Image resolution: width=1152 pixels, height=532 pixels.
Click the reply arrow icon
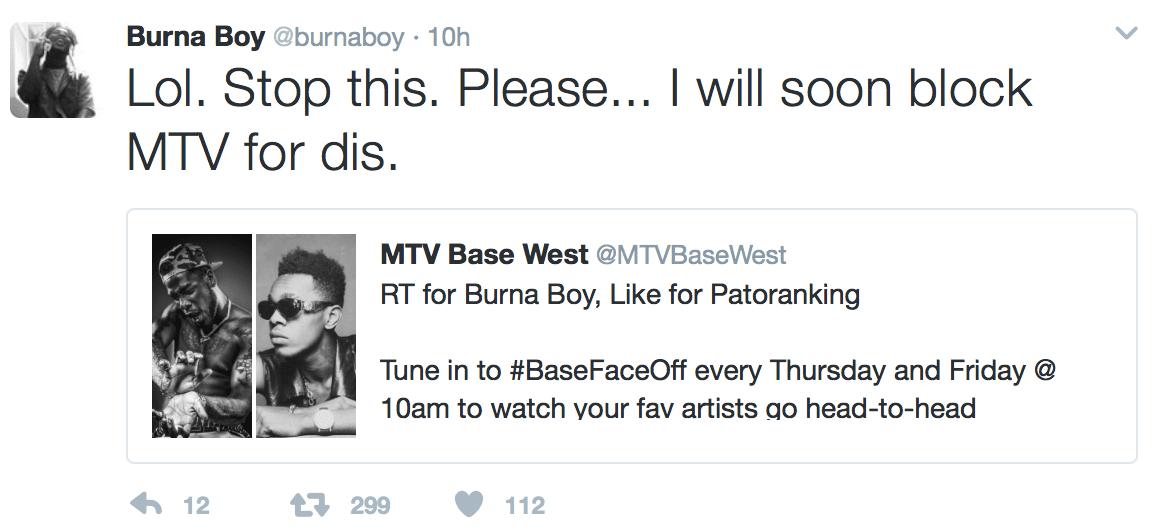146,505
